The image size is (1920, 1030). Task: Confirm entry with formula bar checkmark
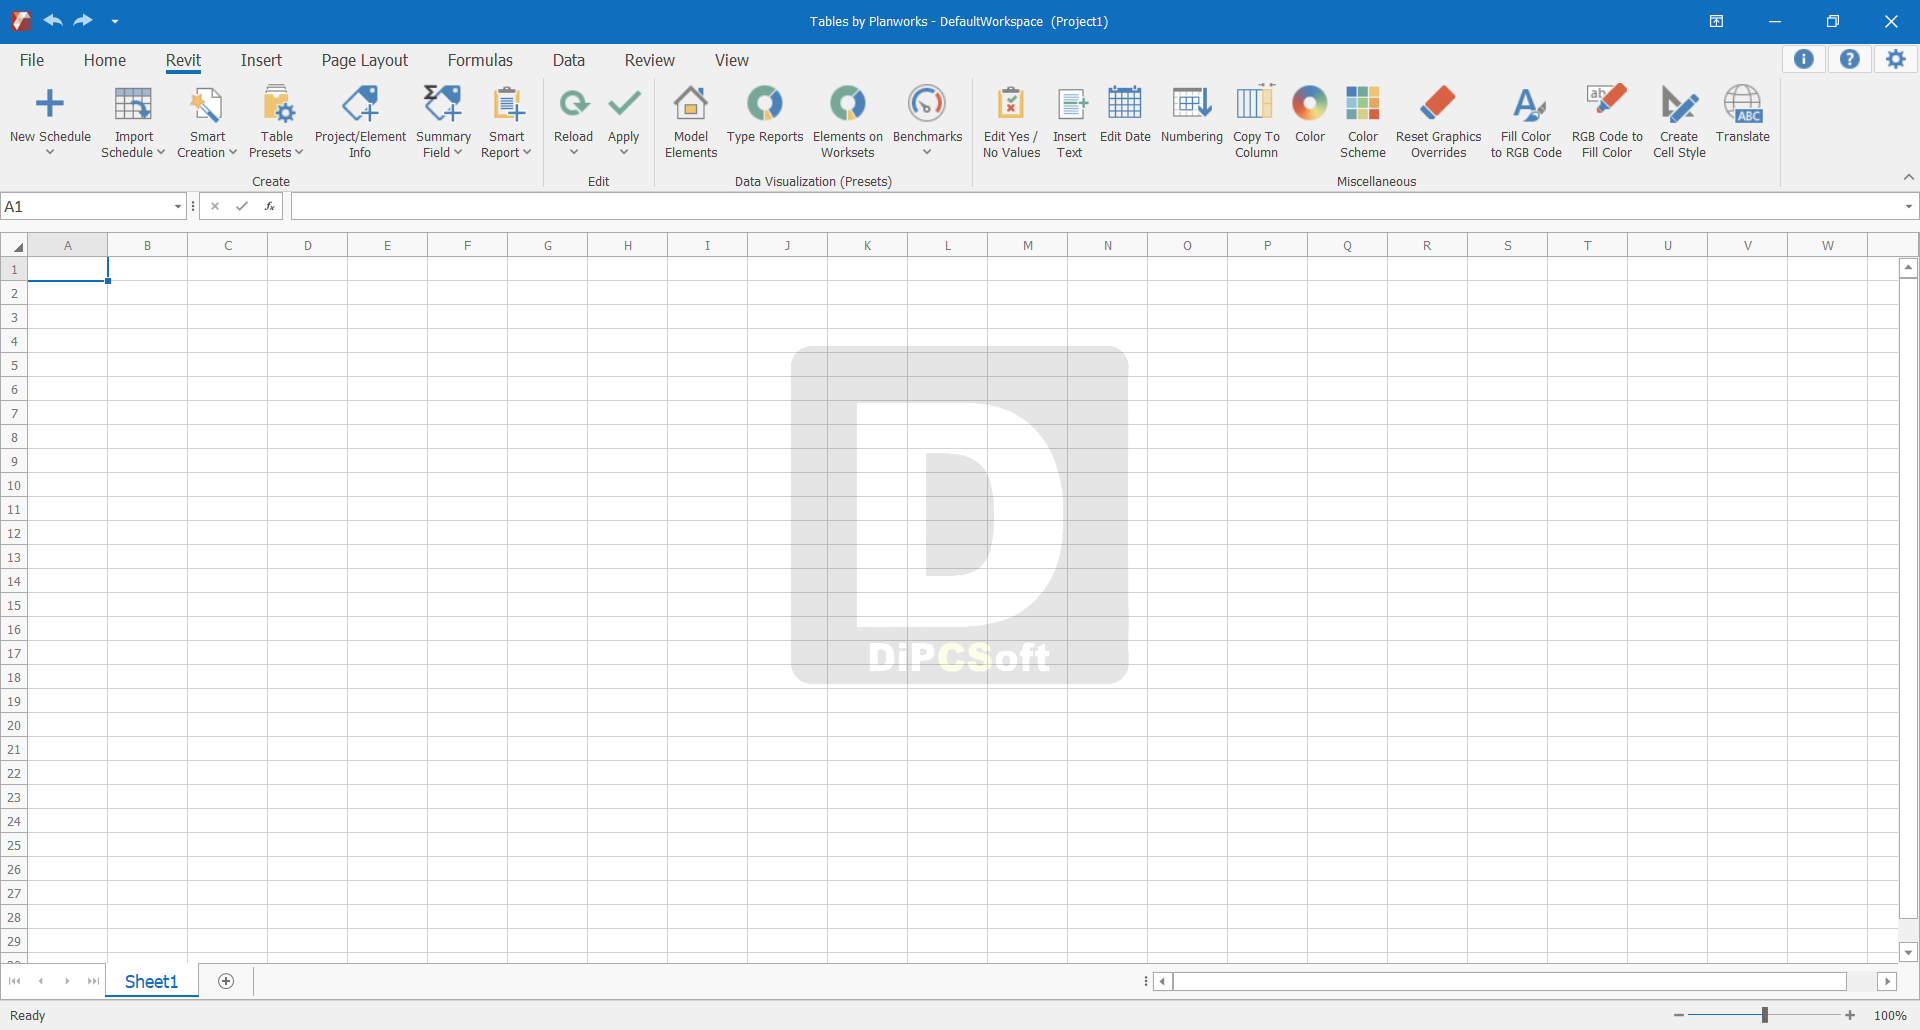tap(242, 207)
